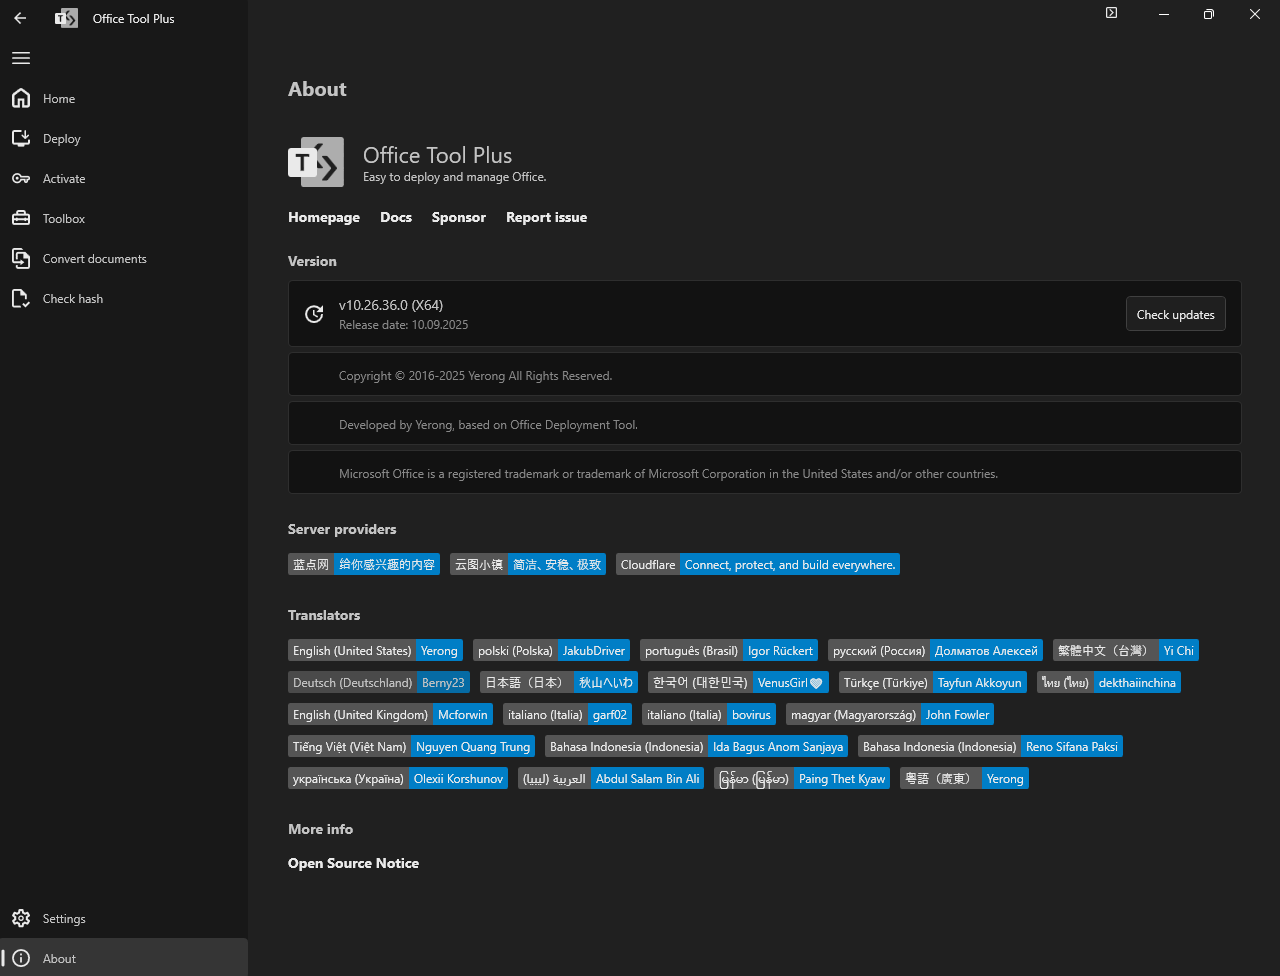Viewport: 1280px width, 976px height.
Task: Open the Cloudflare provider badge
Action: click(758, 565)
